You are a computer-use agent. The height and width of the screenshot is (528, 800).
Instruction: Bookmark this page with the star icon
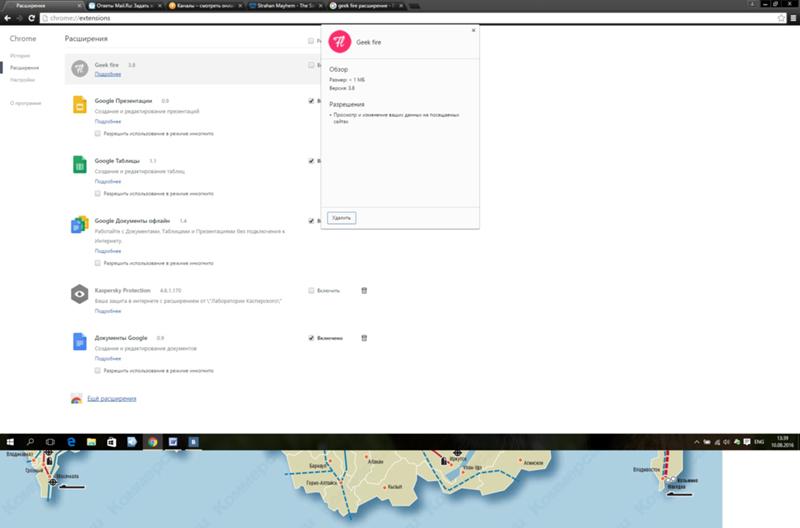coord(781,18)
